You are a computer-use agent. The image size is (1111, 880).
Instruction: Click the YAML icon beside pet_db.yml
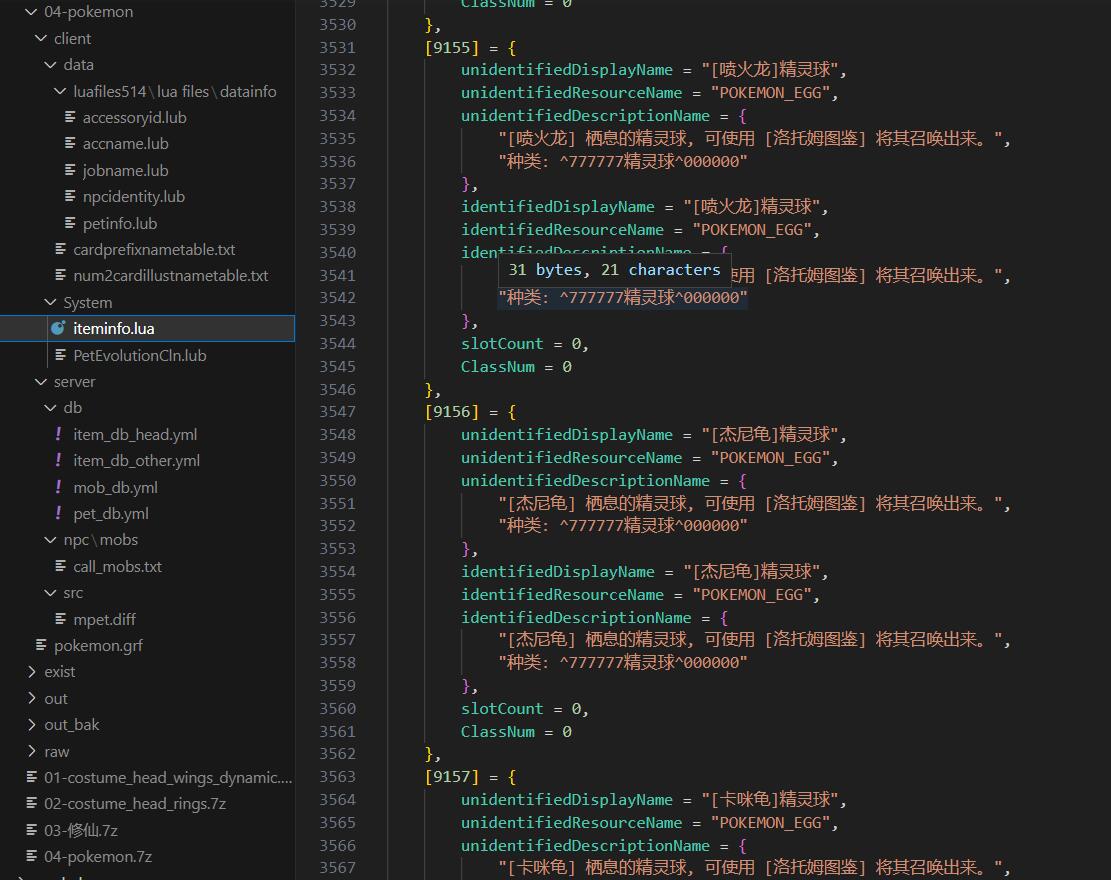coord(59,513)
